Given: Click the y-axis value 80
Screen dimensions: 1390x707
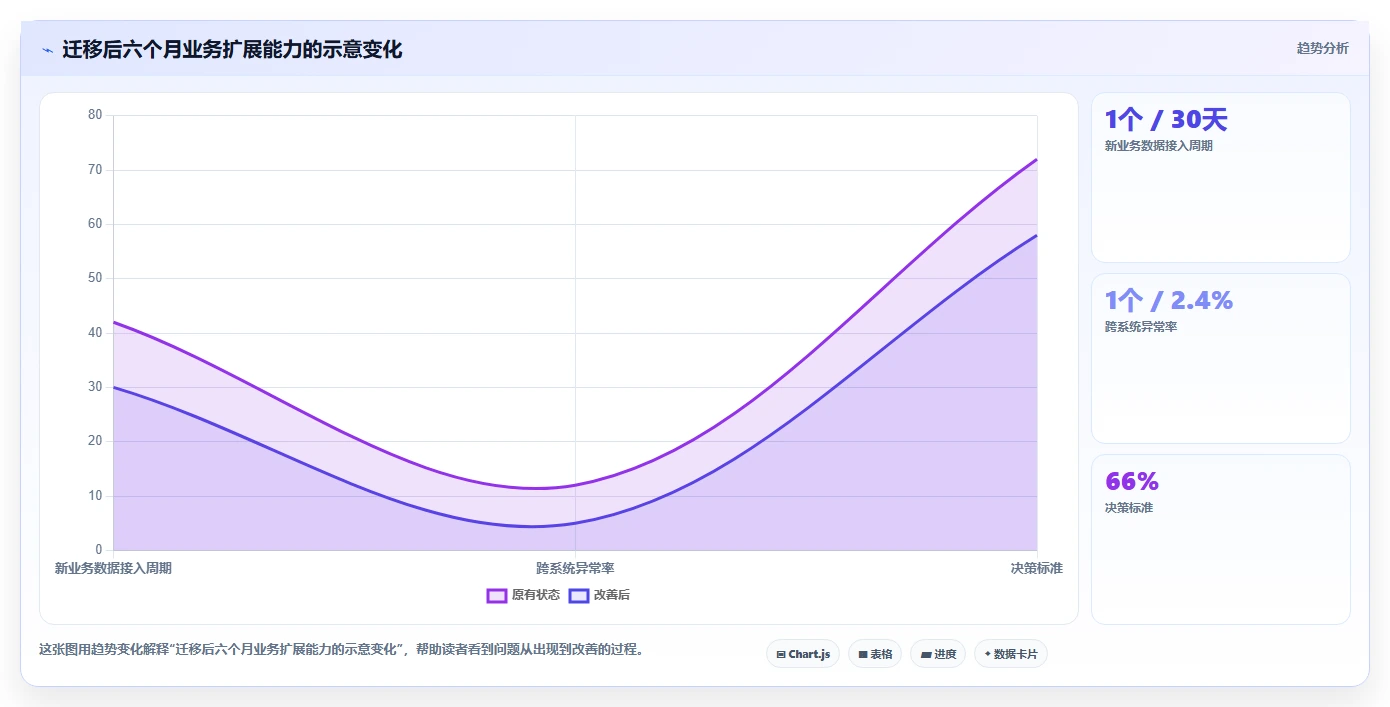Looking at the screenshot, I should [95, 115].
